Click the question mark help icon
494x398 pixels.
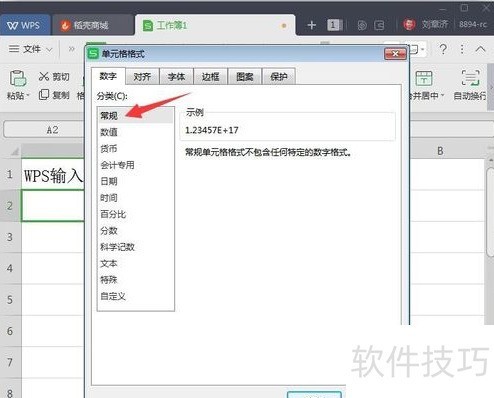pos(443,49)
